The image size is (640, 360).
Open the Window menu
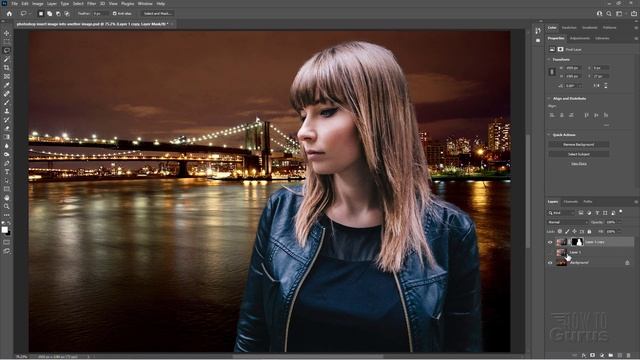click(145, 4)
